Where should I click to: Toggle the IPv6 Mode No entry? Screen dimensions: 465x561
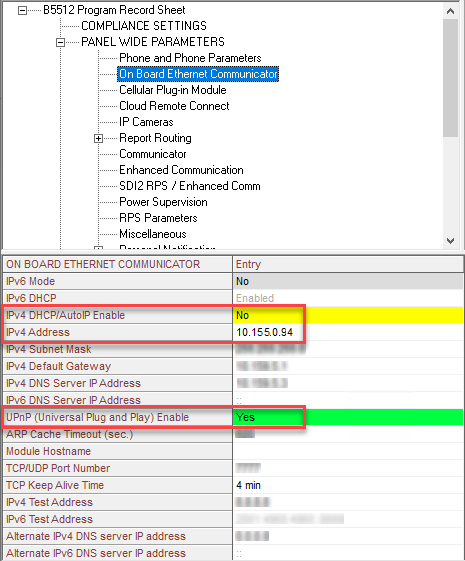(348, 281)
